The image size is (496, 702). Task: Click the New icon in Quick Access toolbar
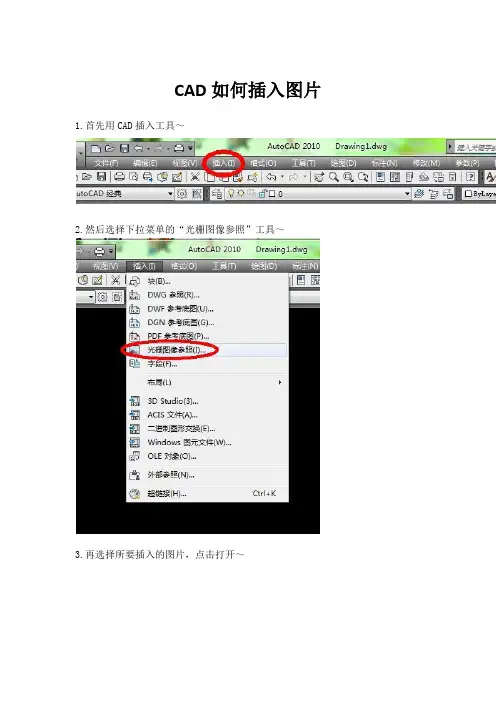pos(95,148)
